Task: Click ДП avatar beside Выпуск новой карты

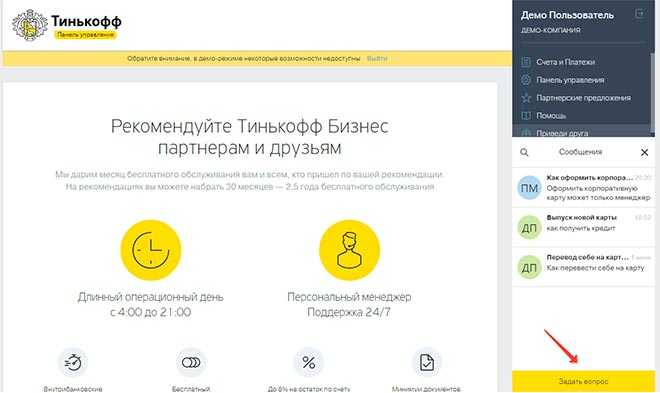Action: click(x=529, y=227)
